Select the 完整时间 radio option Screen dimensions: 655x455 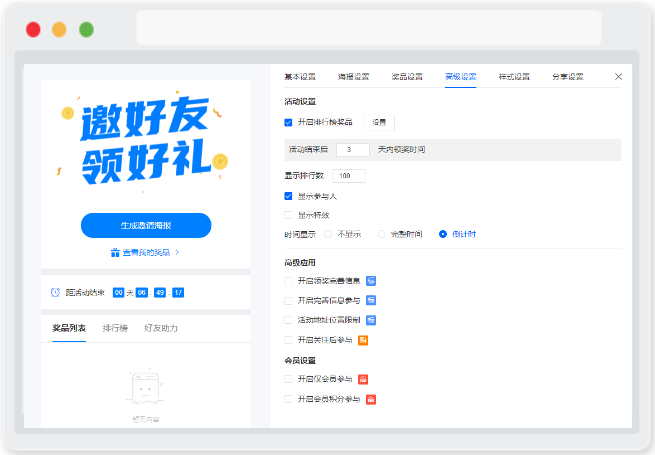pyautogui.click(x=381, y=234)
